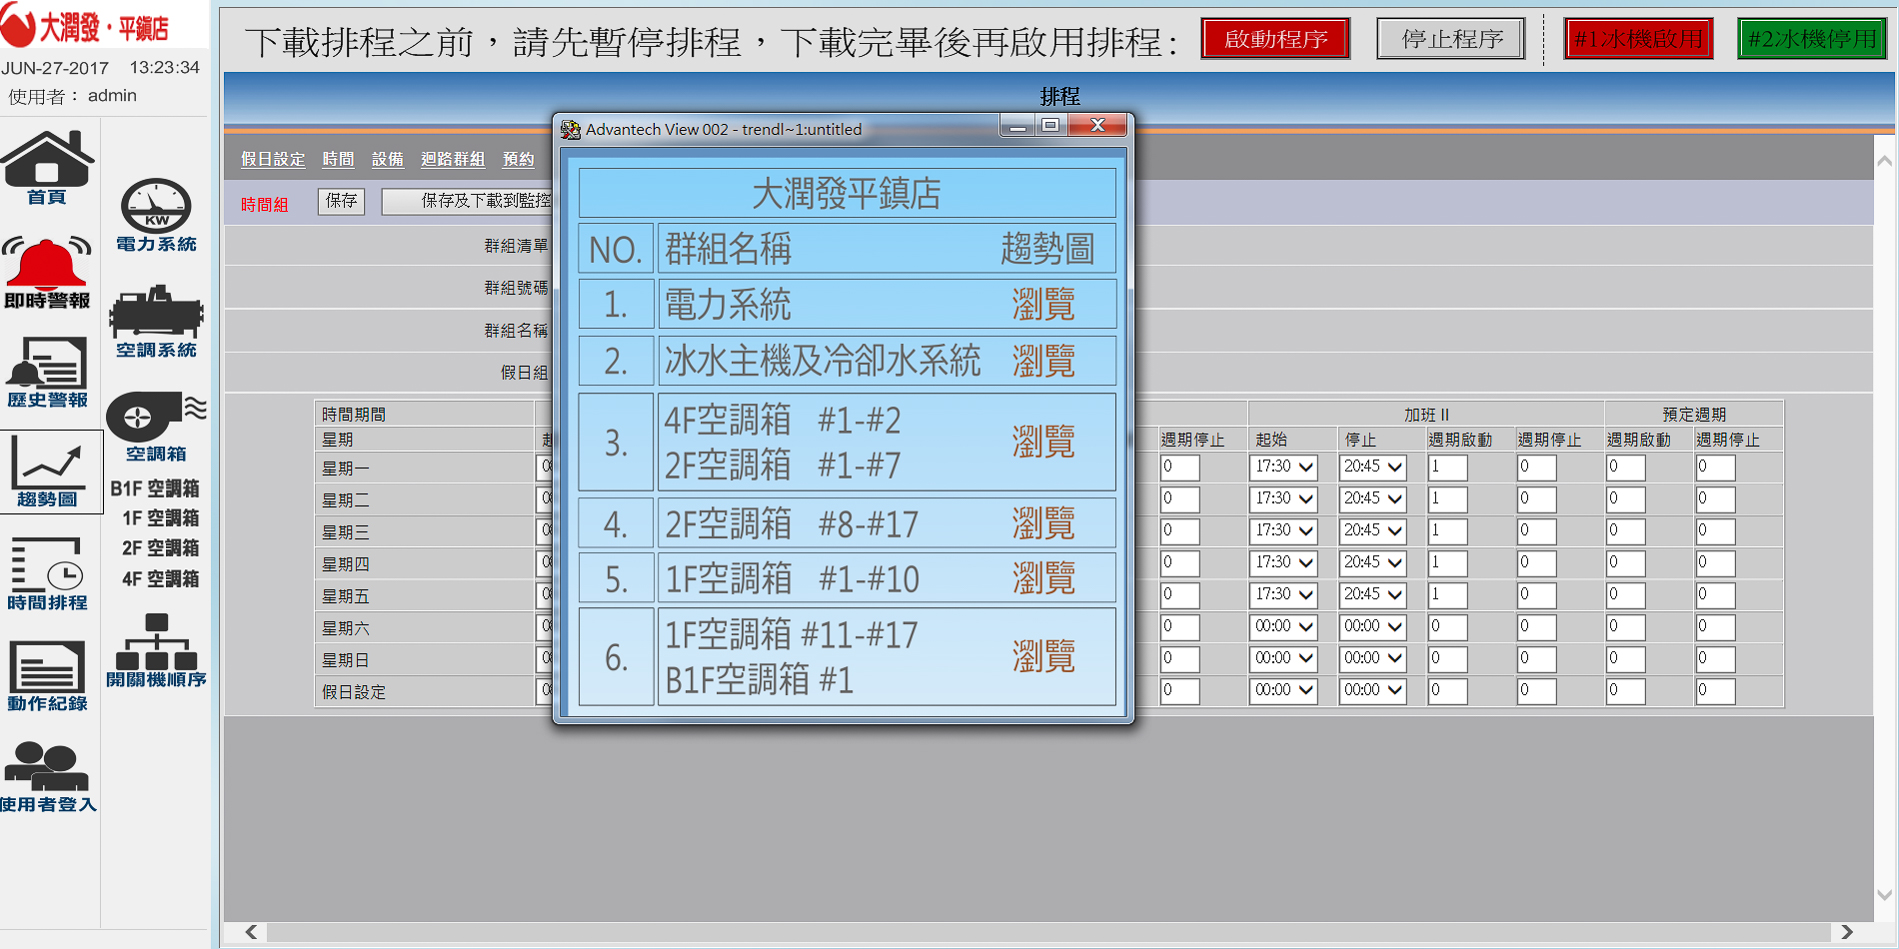This screenshot has width=1899, height=949.
Task: Click 保存及下載到監控 button
Action: pos(467,201)
